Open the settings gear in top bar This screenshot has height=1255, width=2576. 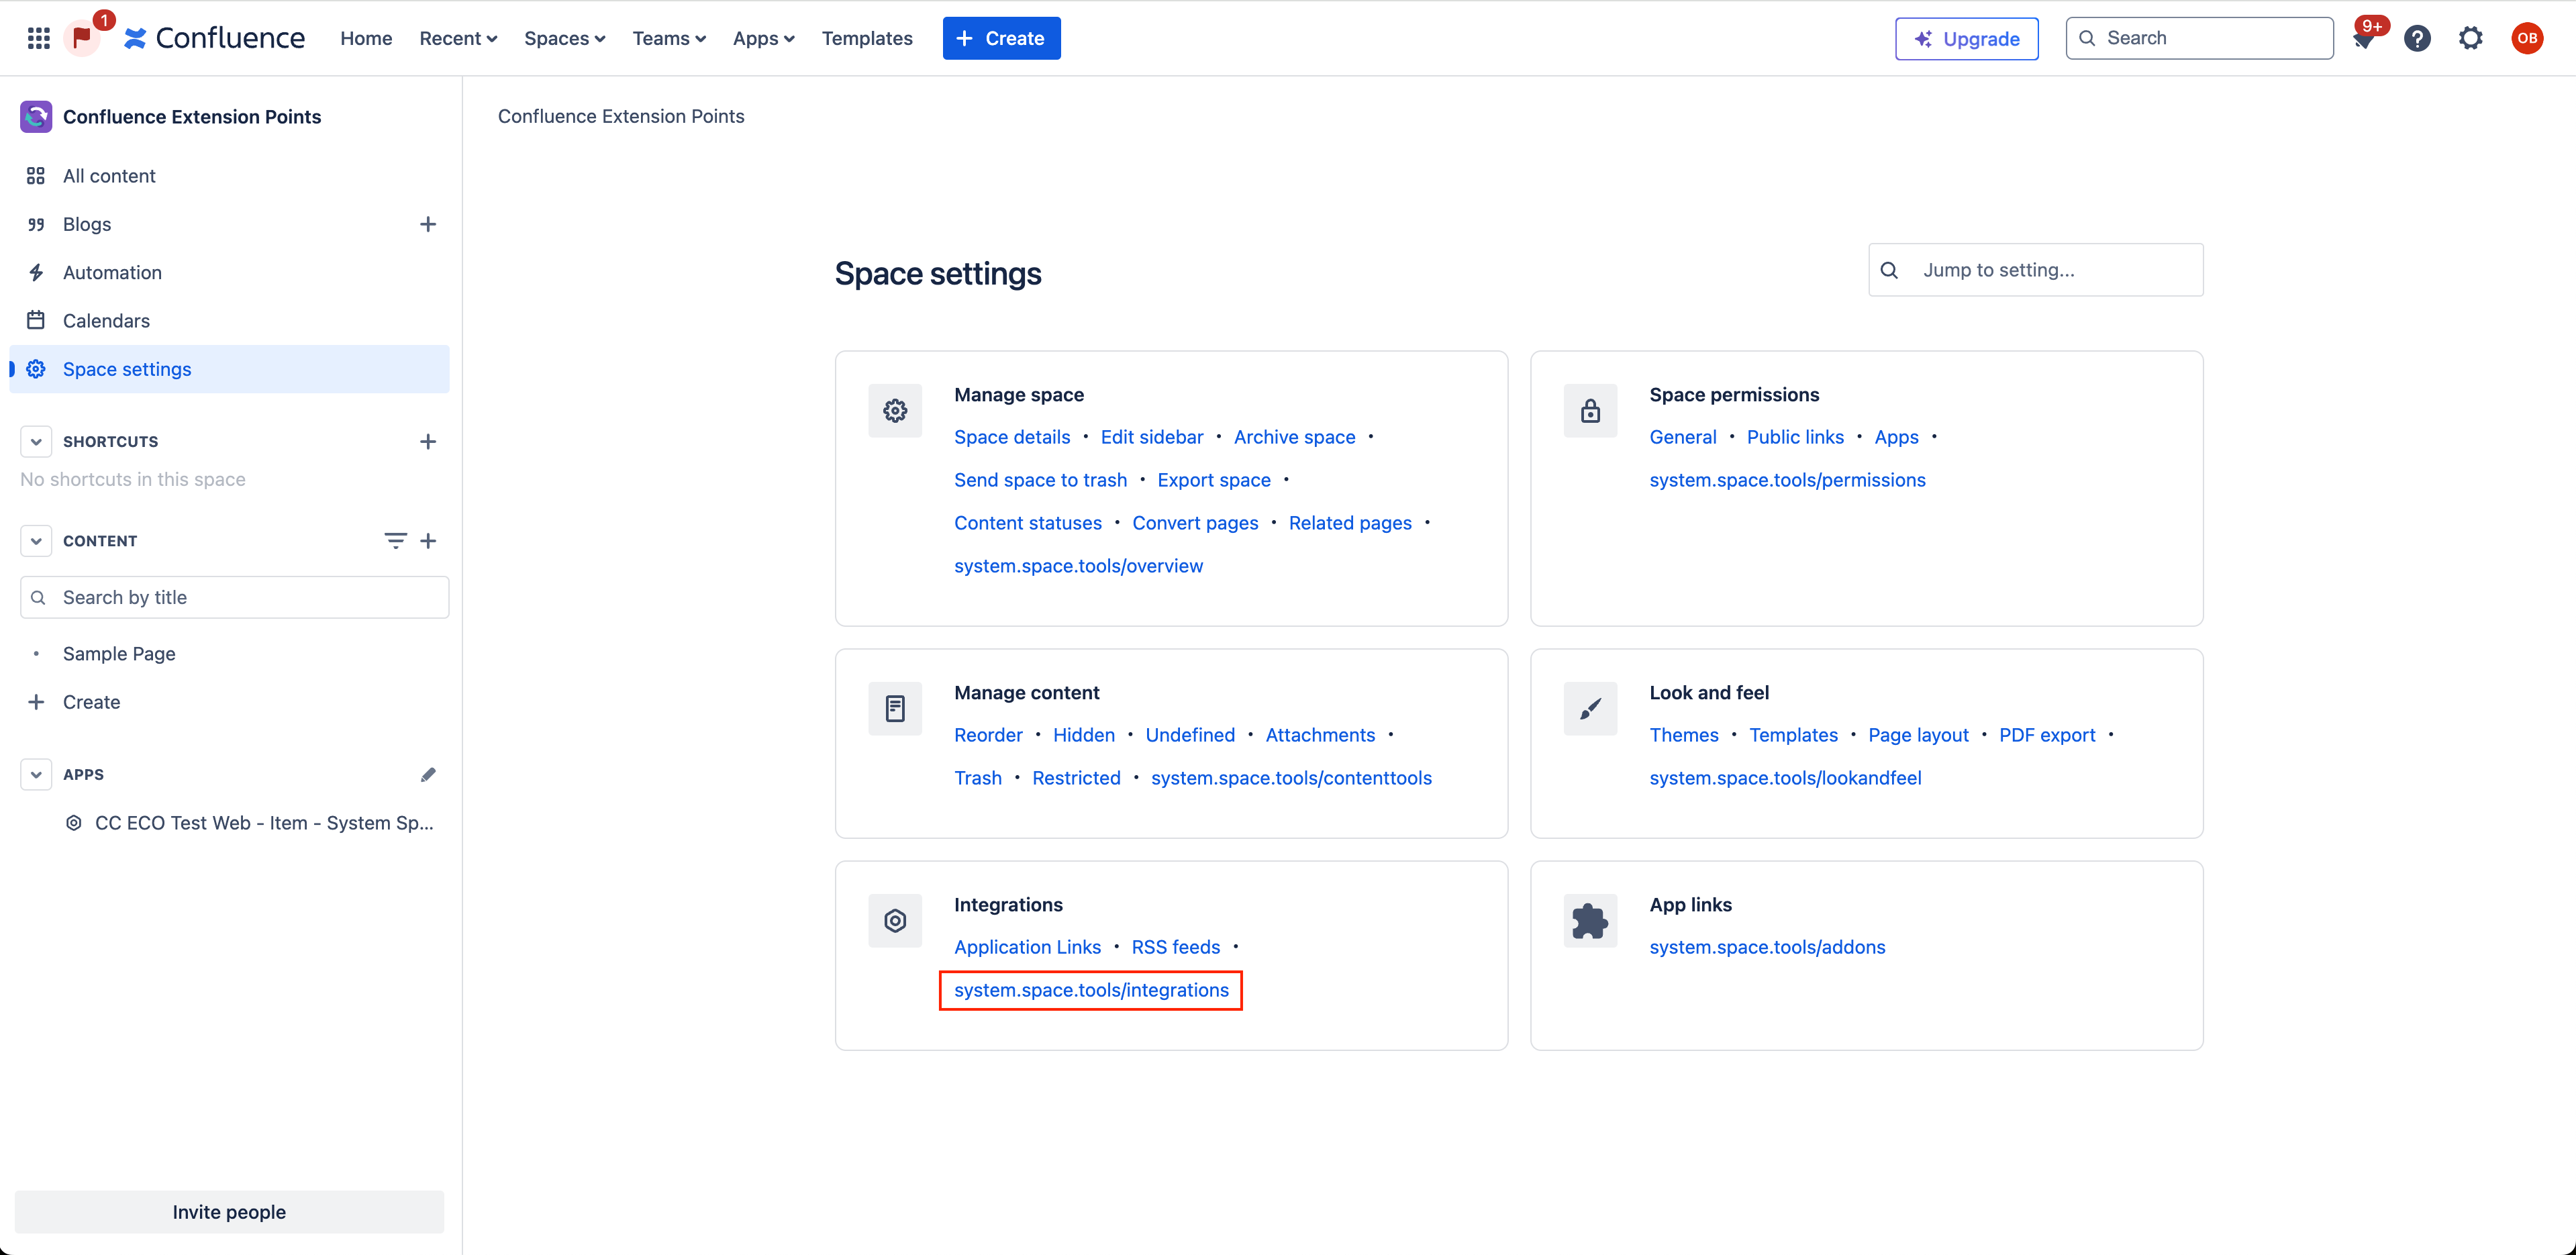(x=2471, y=38)
